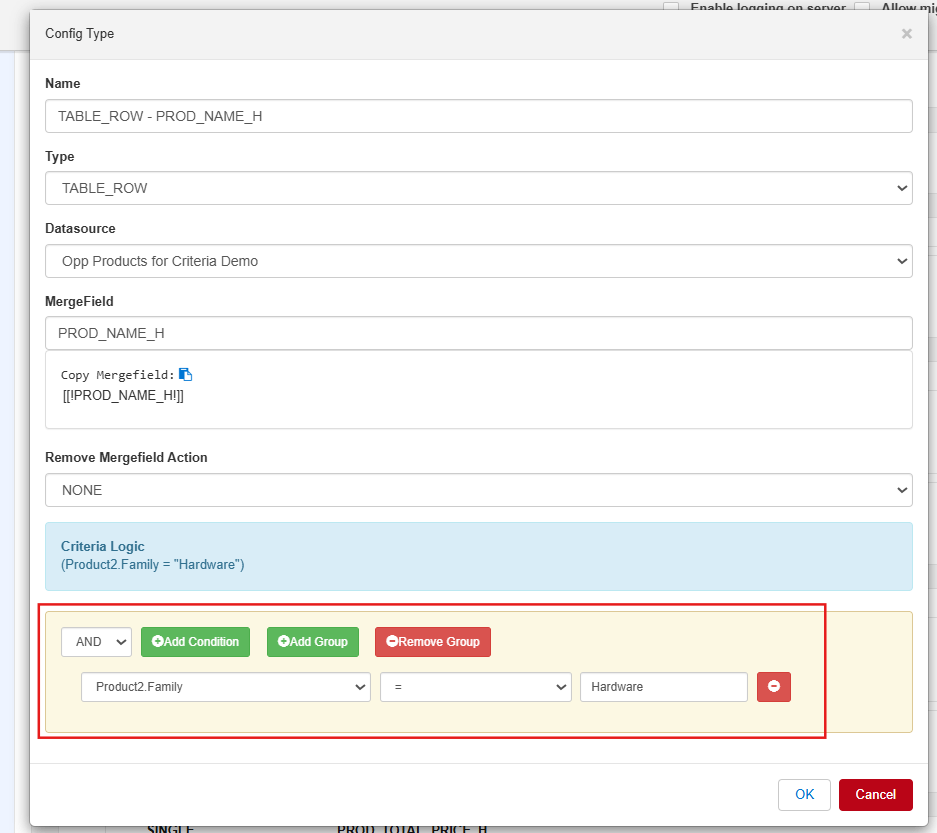937x833 pixels.
Task: Click the Config Type dialog title
Action: click(x=79, y=33)
